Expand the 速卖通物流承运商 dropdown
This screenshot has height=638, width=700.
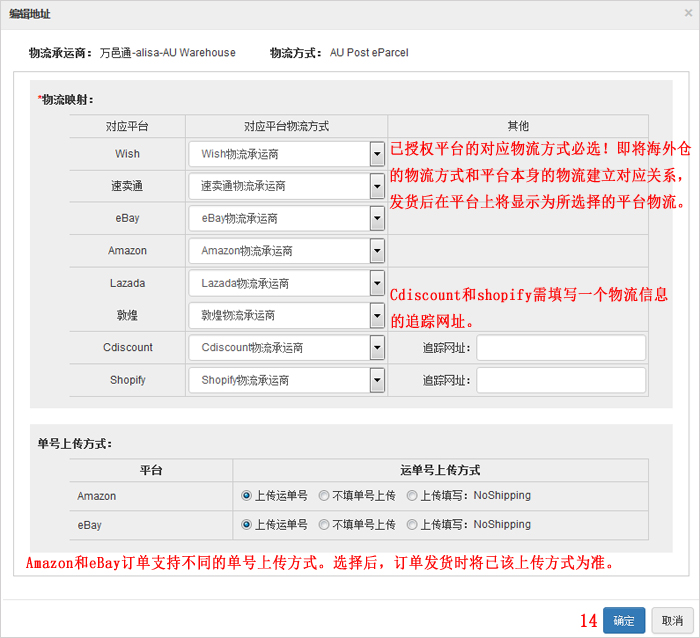(286, 186)
